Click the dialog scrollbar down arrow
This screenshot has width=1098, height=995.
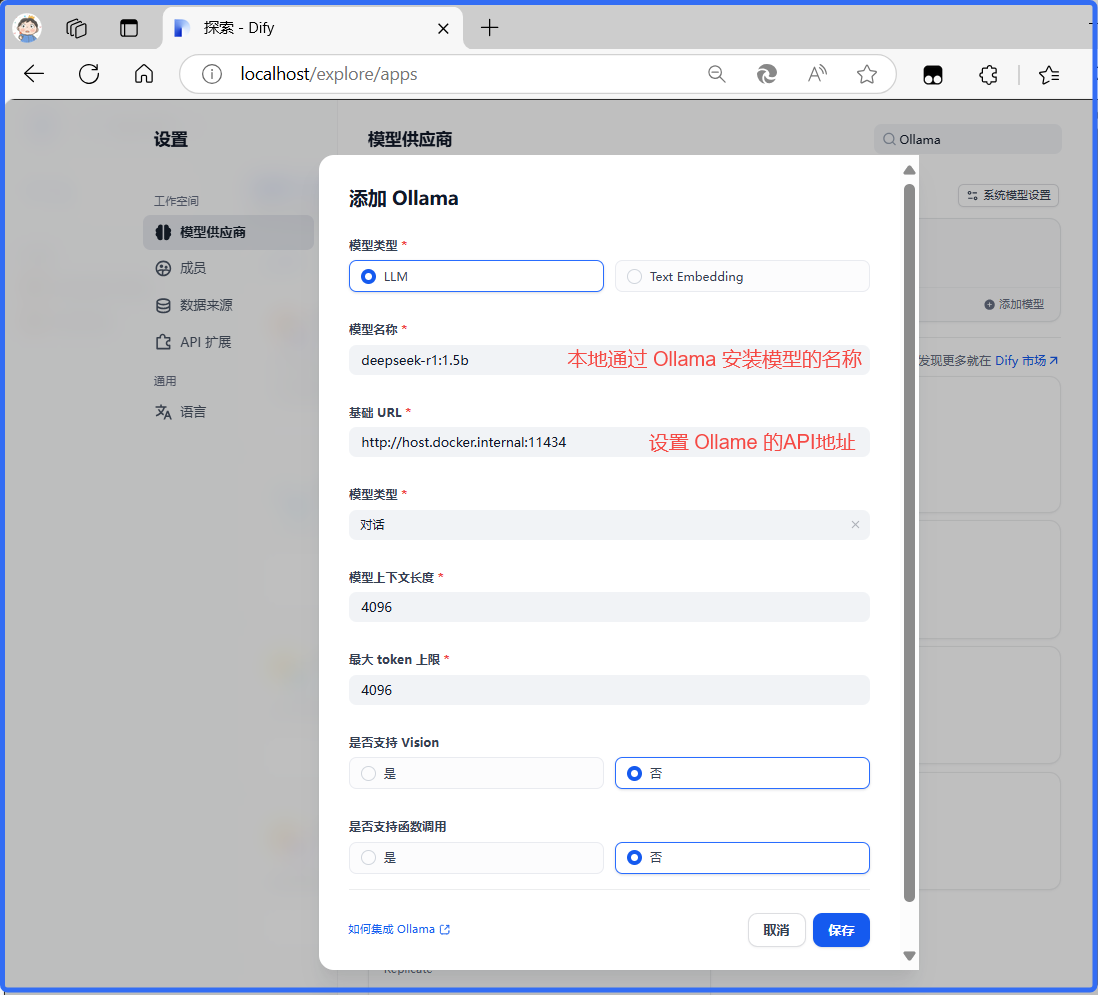(x=909, y=956)
